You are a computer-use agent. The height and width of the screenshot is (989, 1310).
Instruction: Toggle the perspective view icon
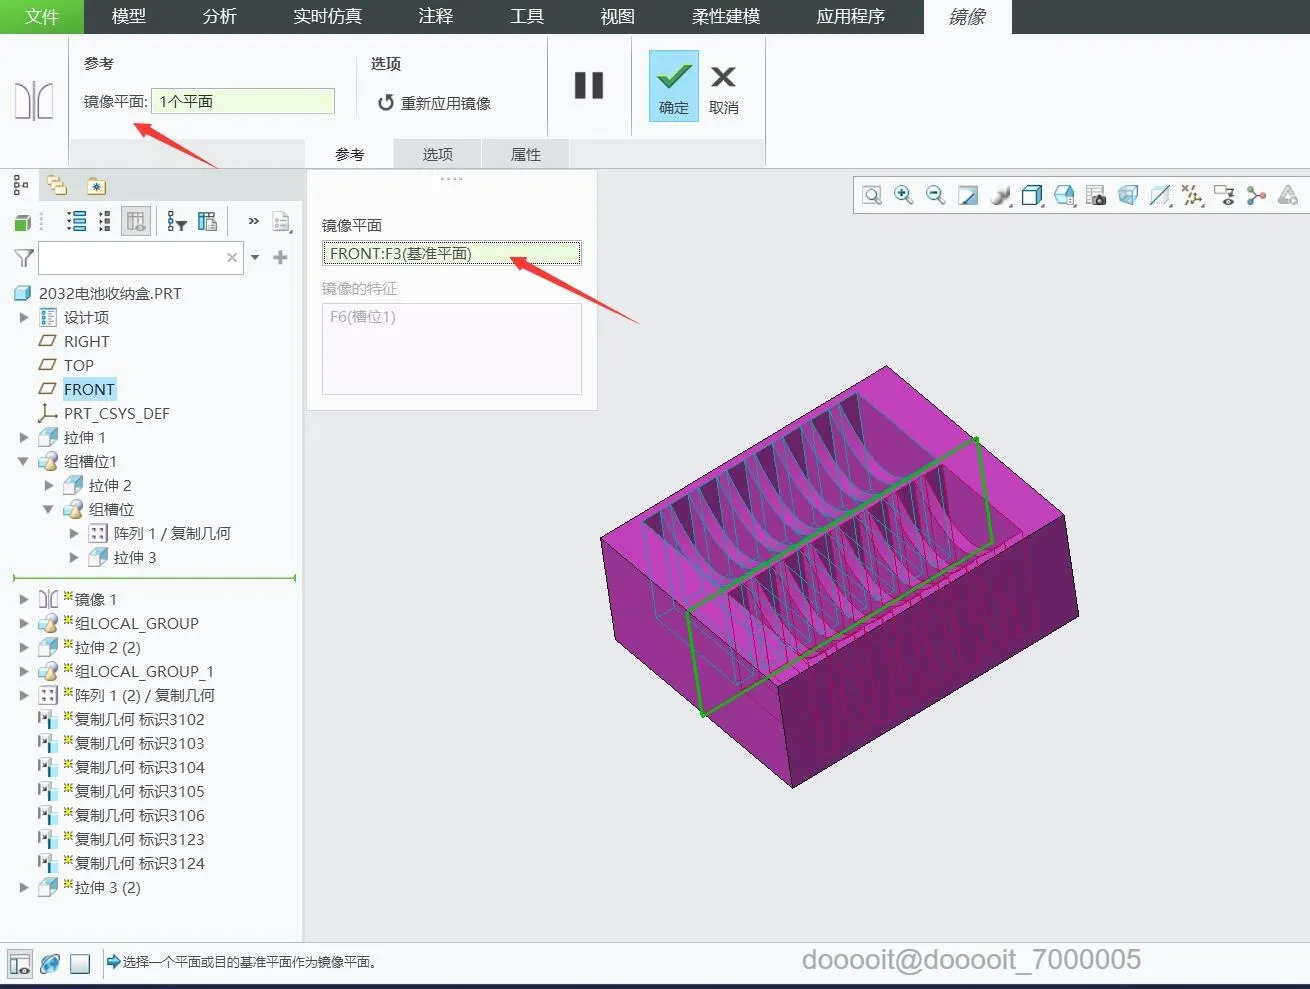[x=1128, y=195]
